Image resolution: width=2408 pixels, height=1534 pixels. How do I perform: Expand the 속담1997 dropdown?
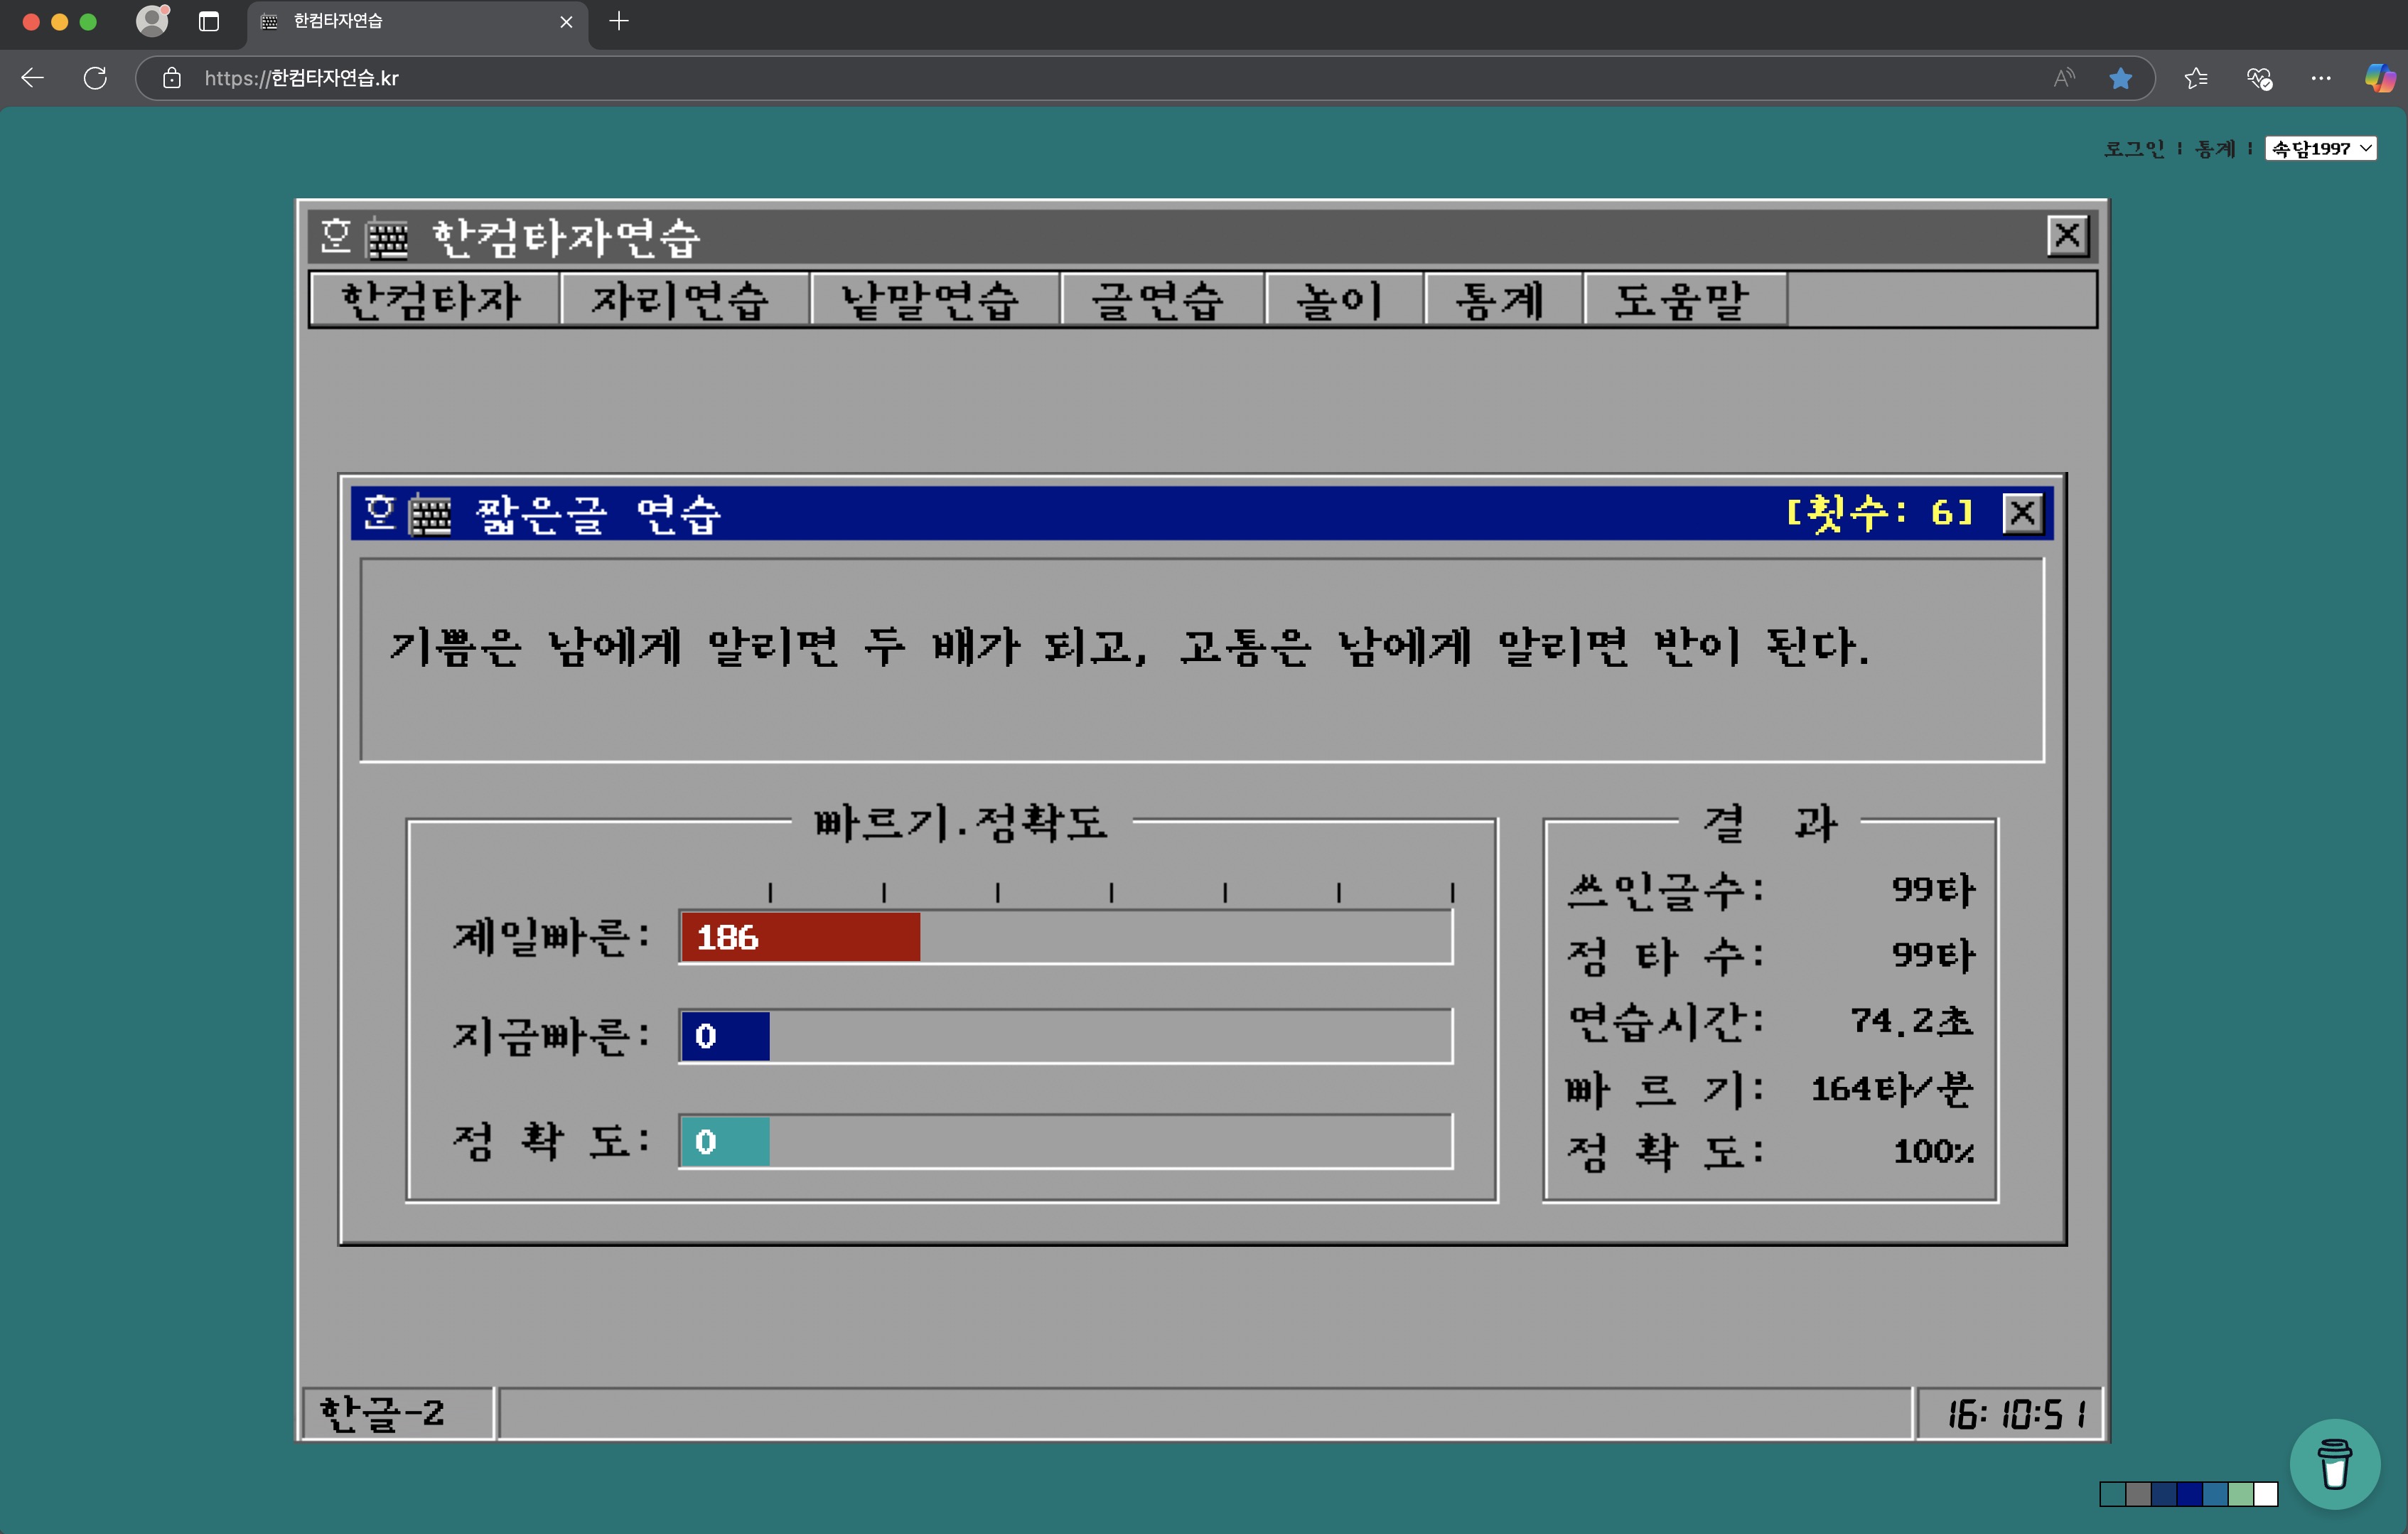point(2321,149)
